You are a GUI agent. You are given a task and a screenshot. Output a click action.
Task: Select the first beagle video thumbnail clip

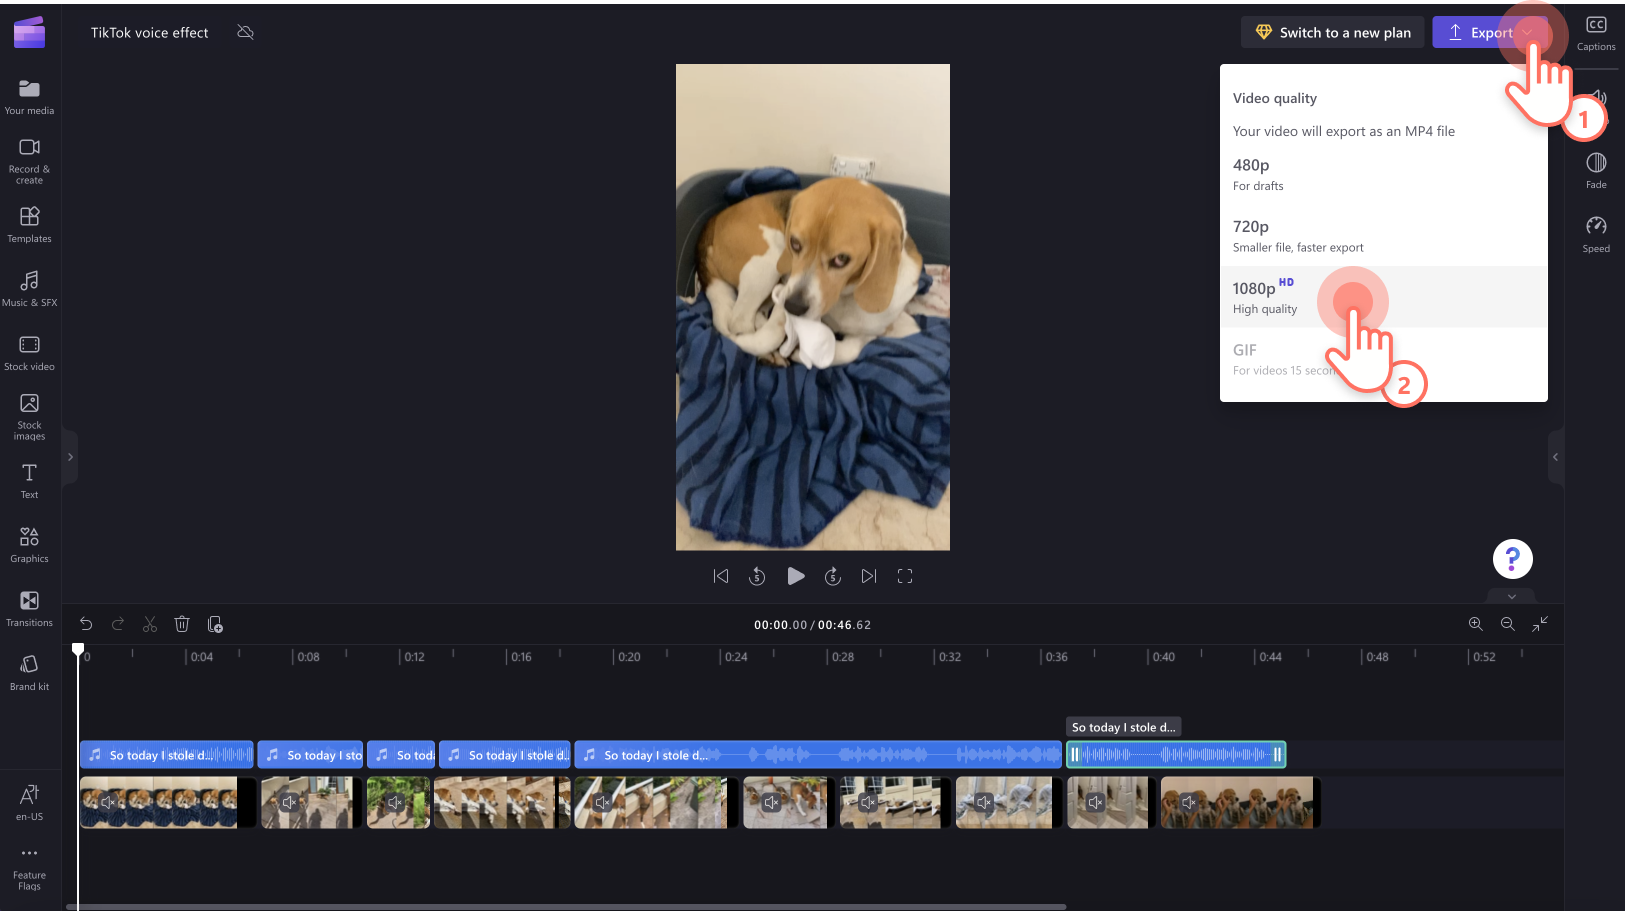click(167, 802)
